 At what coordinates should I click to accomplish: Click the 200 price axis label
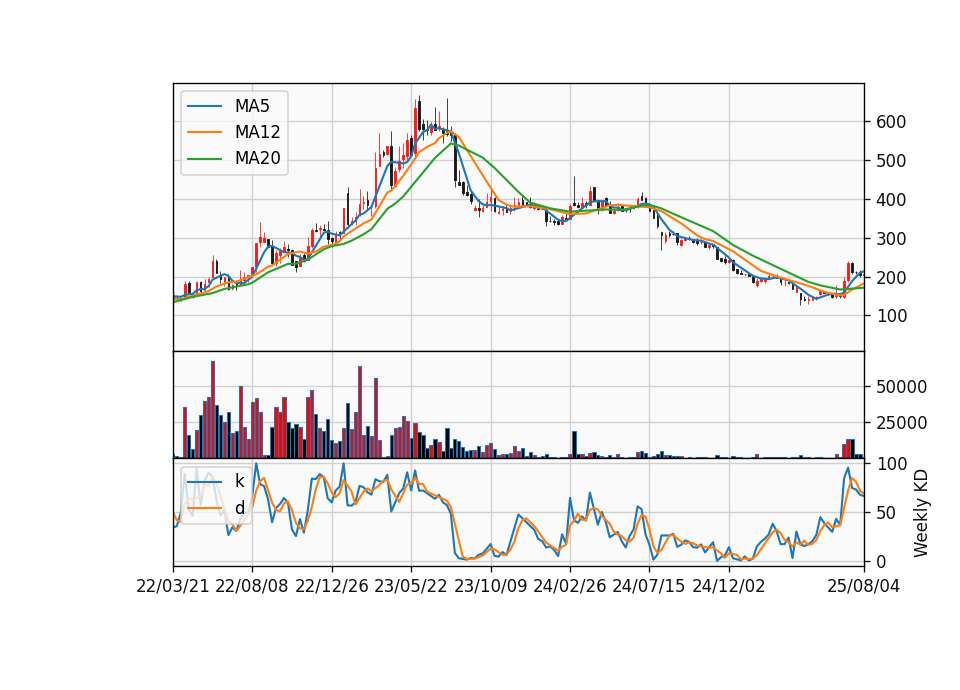(891, 277)
